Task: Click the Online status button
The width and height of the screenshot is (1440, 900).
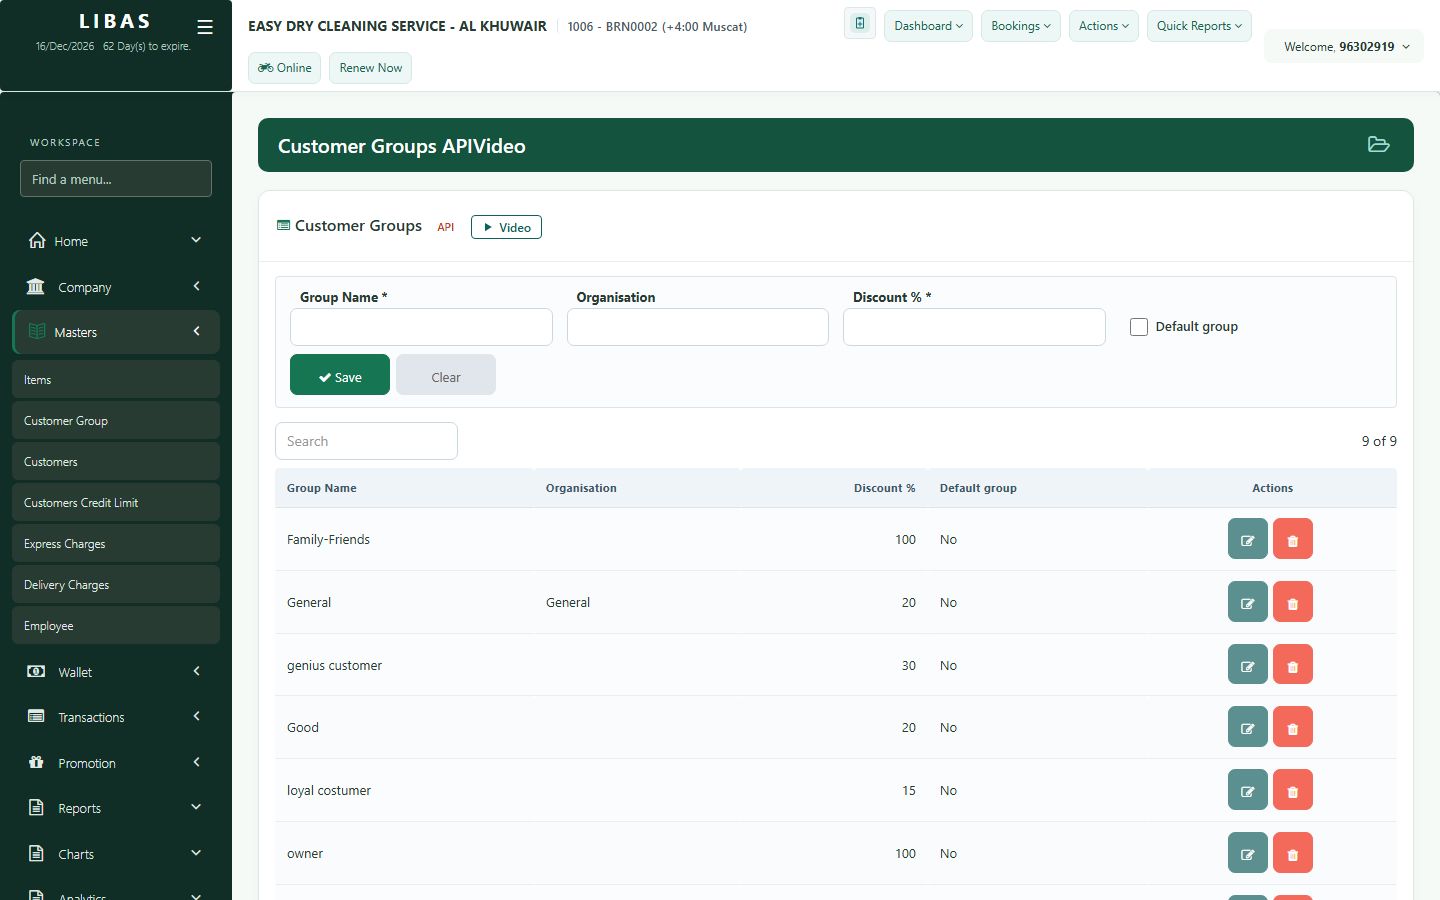Action: pos(285,68)
